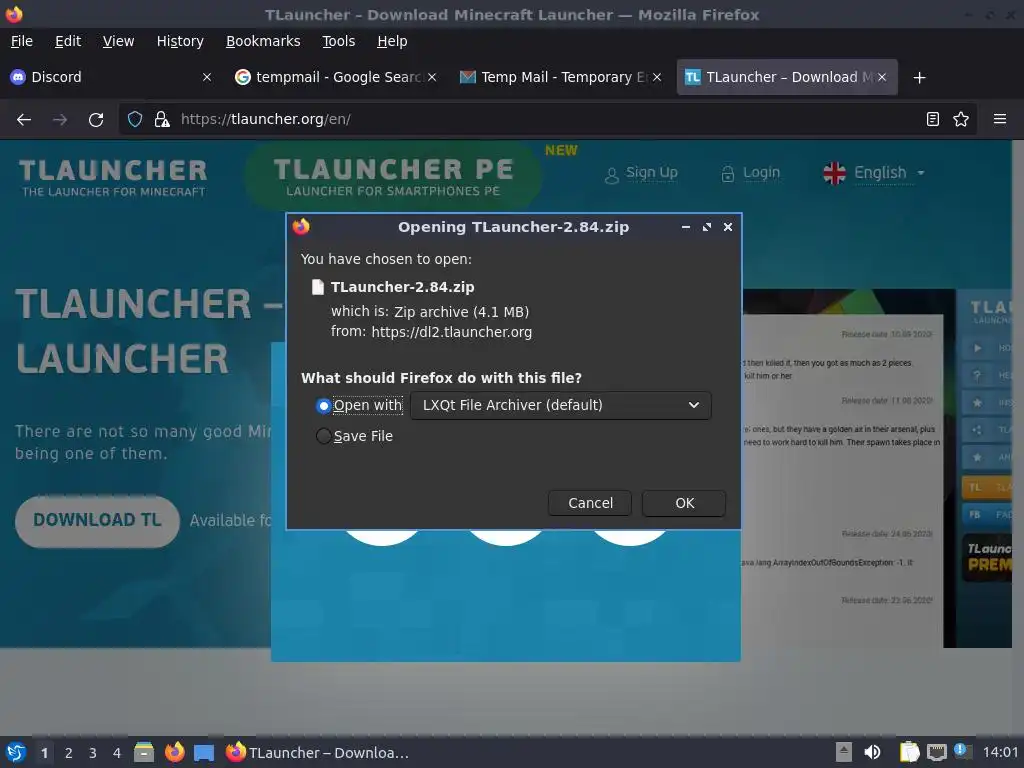Screen dimensions: 1024x768
Task: Launch the file manager from taskbar
Action: tap(144, 752)
